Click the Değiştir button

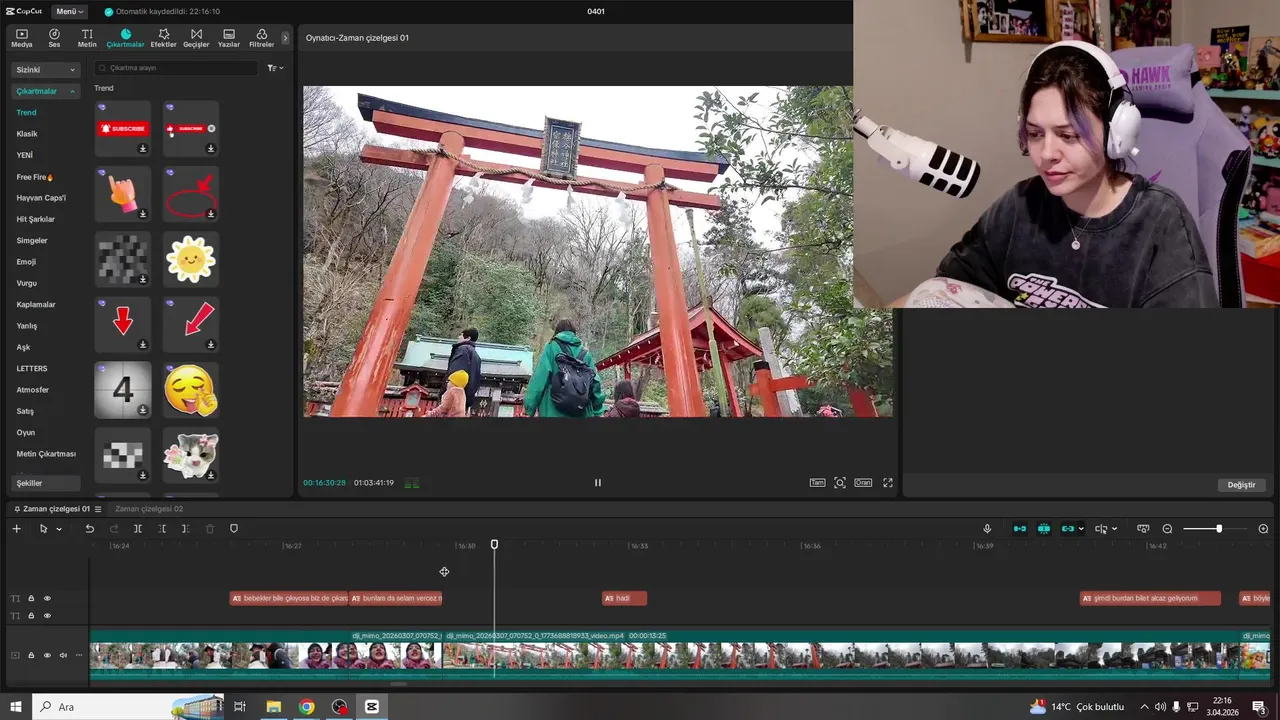(x=1241, y=485)
